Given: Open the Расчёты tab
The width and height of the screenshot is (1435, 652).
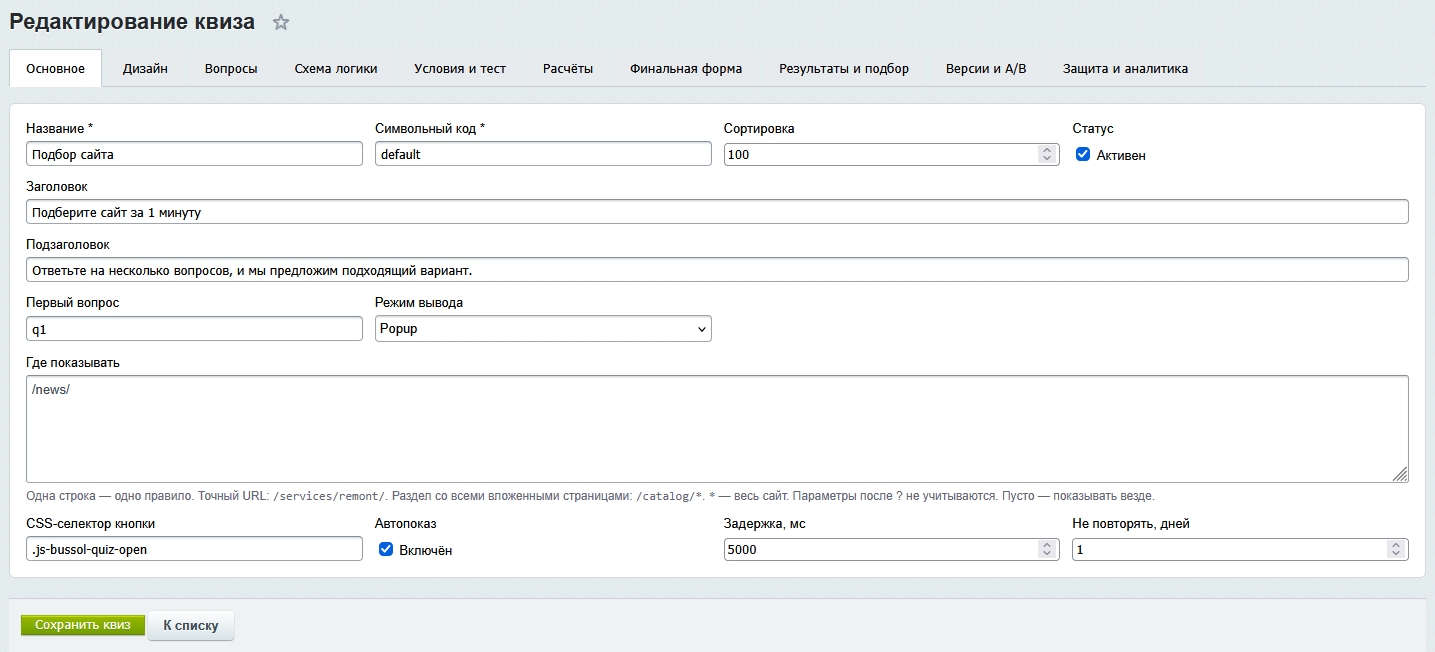Looking at the screenshot, I should click(568, 69).
